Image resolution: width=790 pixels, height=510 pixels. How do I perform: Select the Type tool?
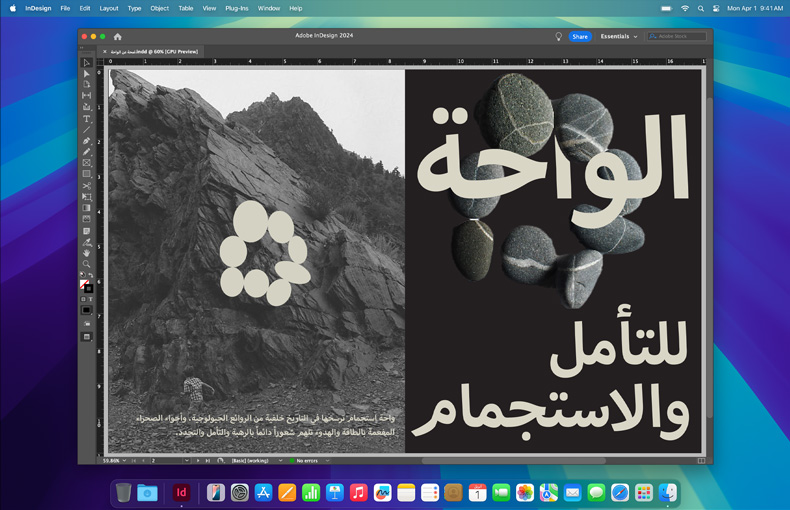point(87,119)
